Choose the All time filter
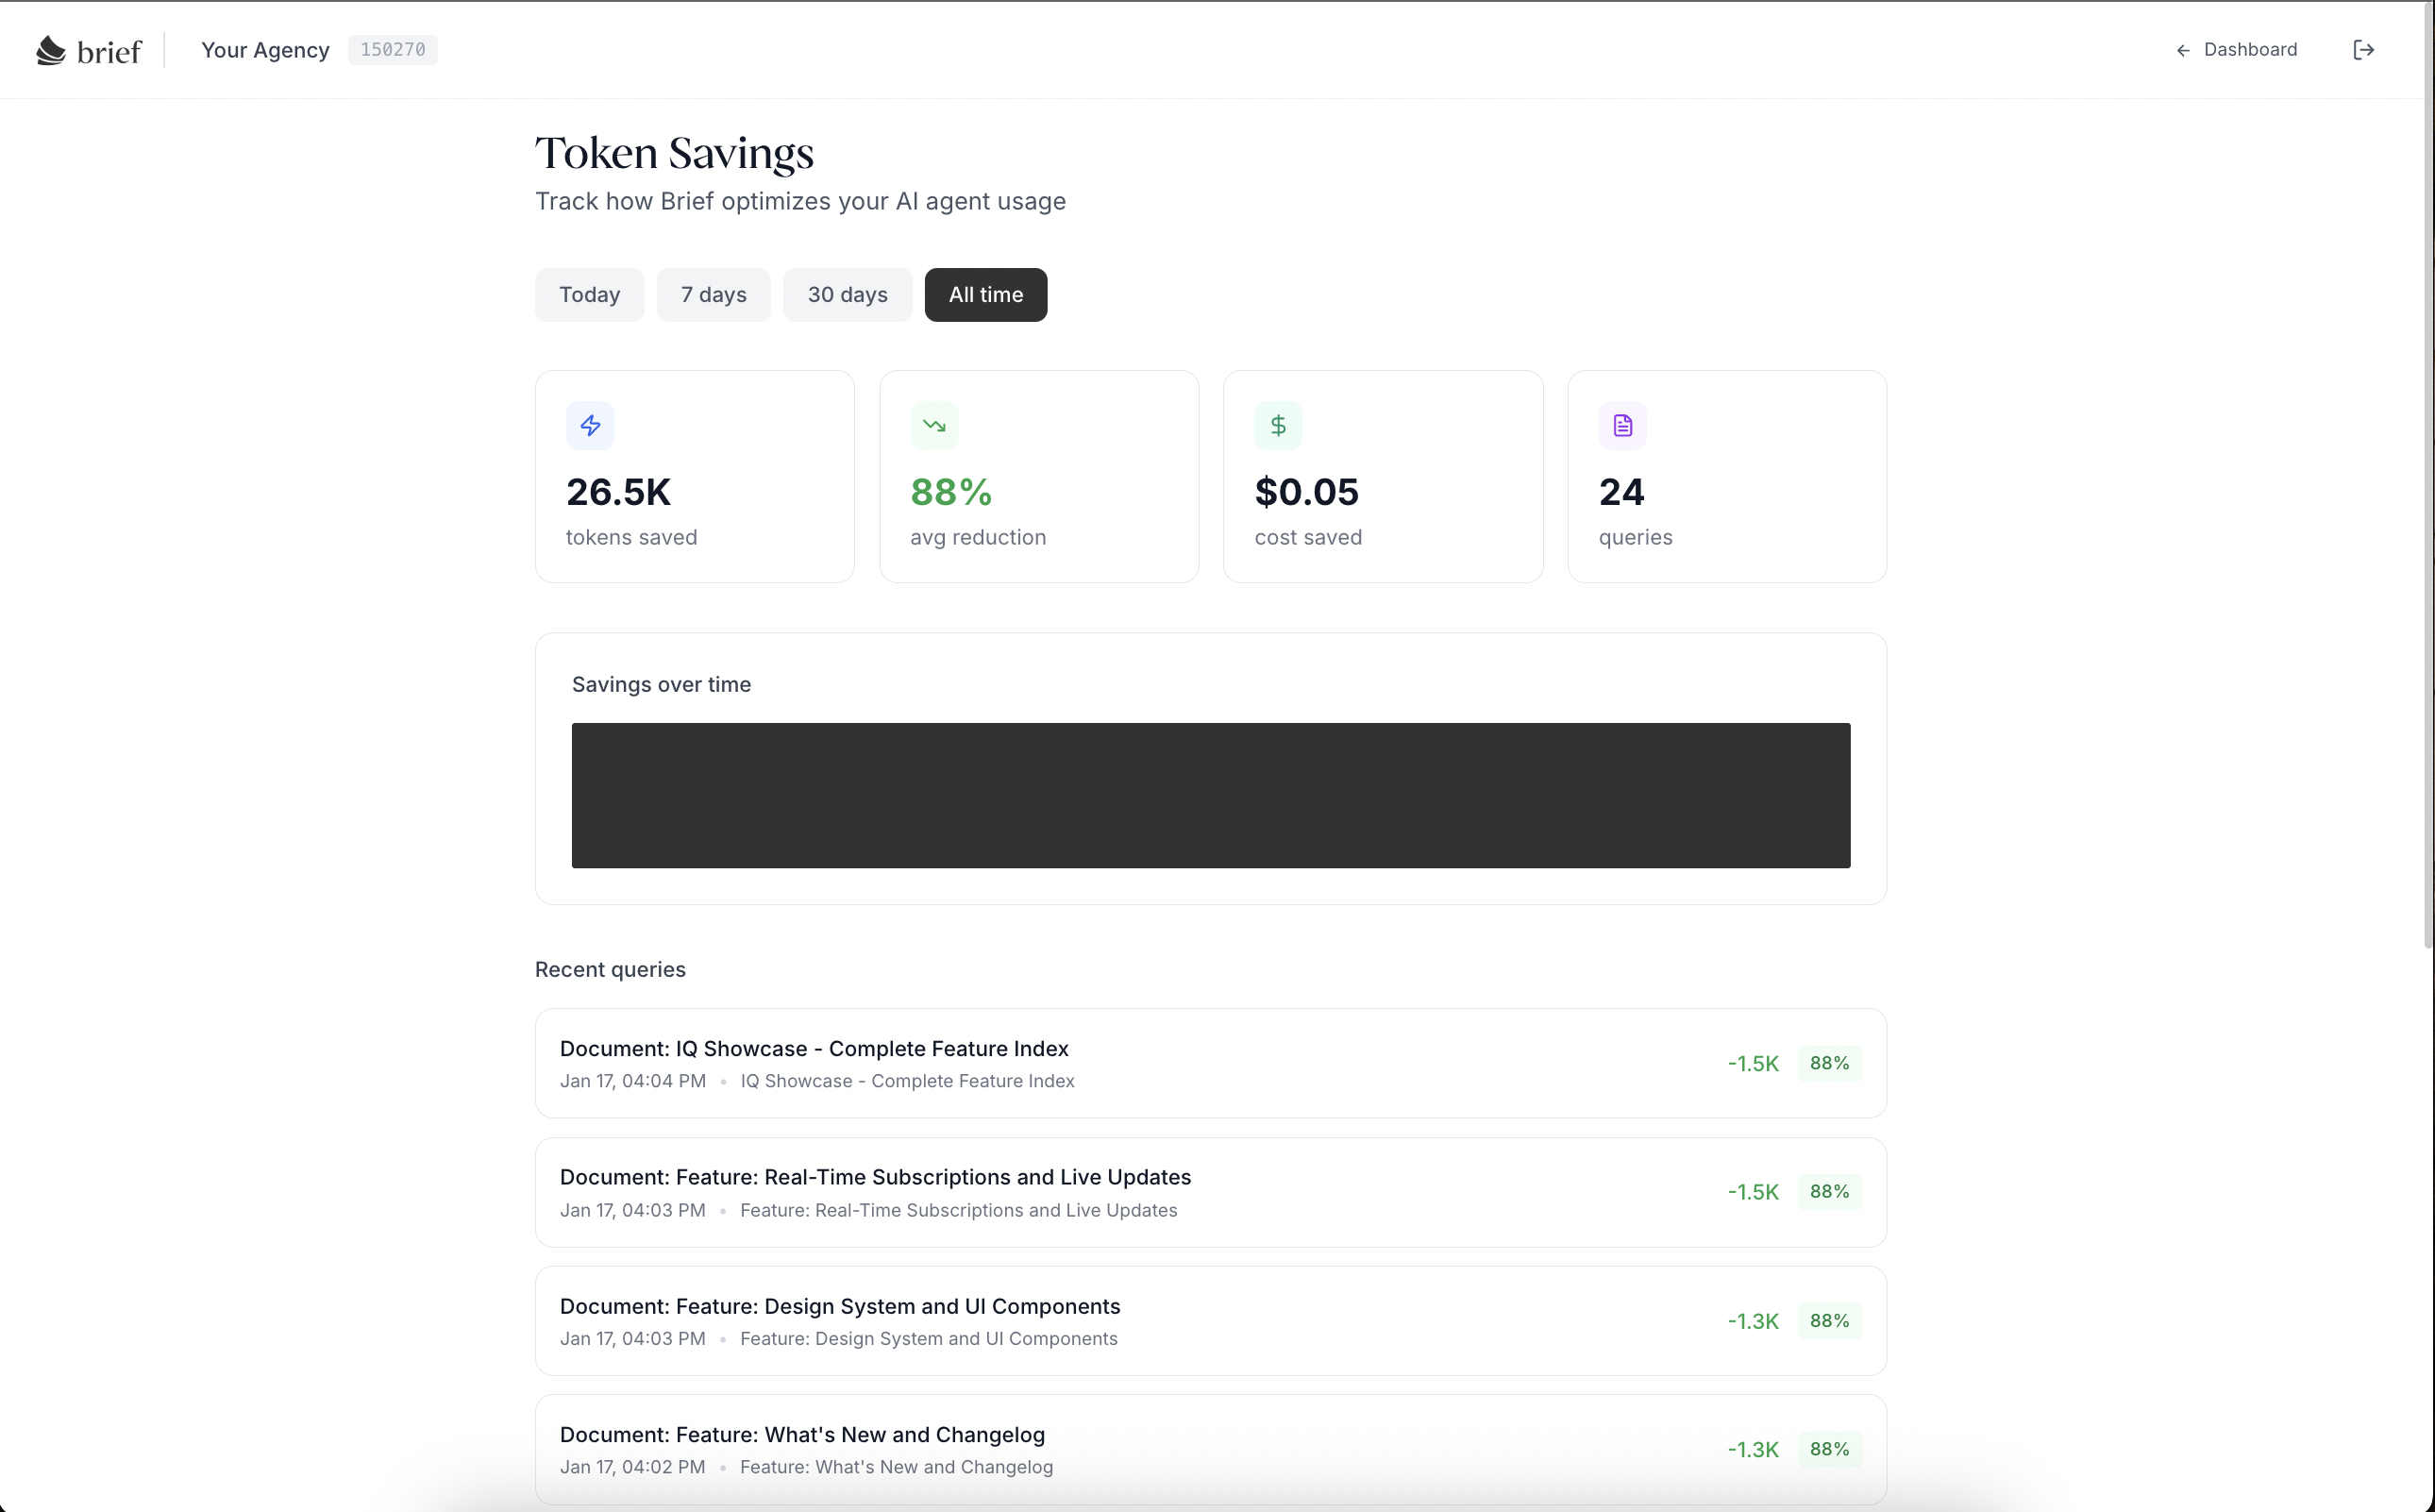 [x=985, y=295]
